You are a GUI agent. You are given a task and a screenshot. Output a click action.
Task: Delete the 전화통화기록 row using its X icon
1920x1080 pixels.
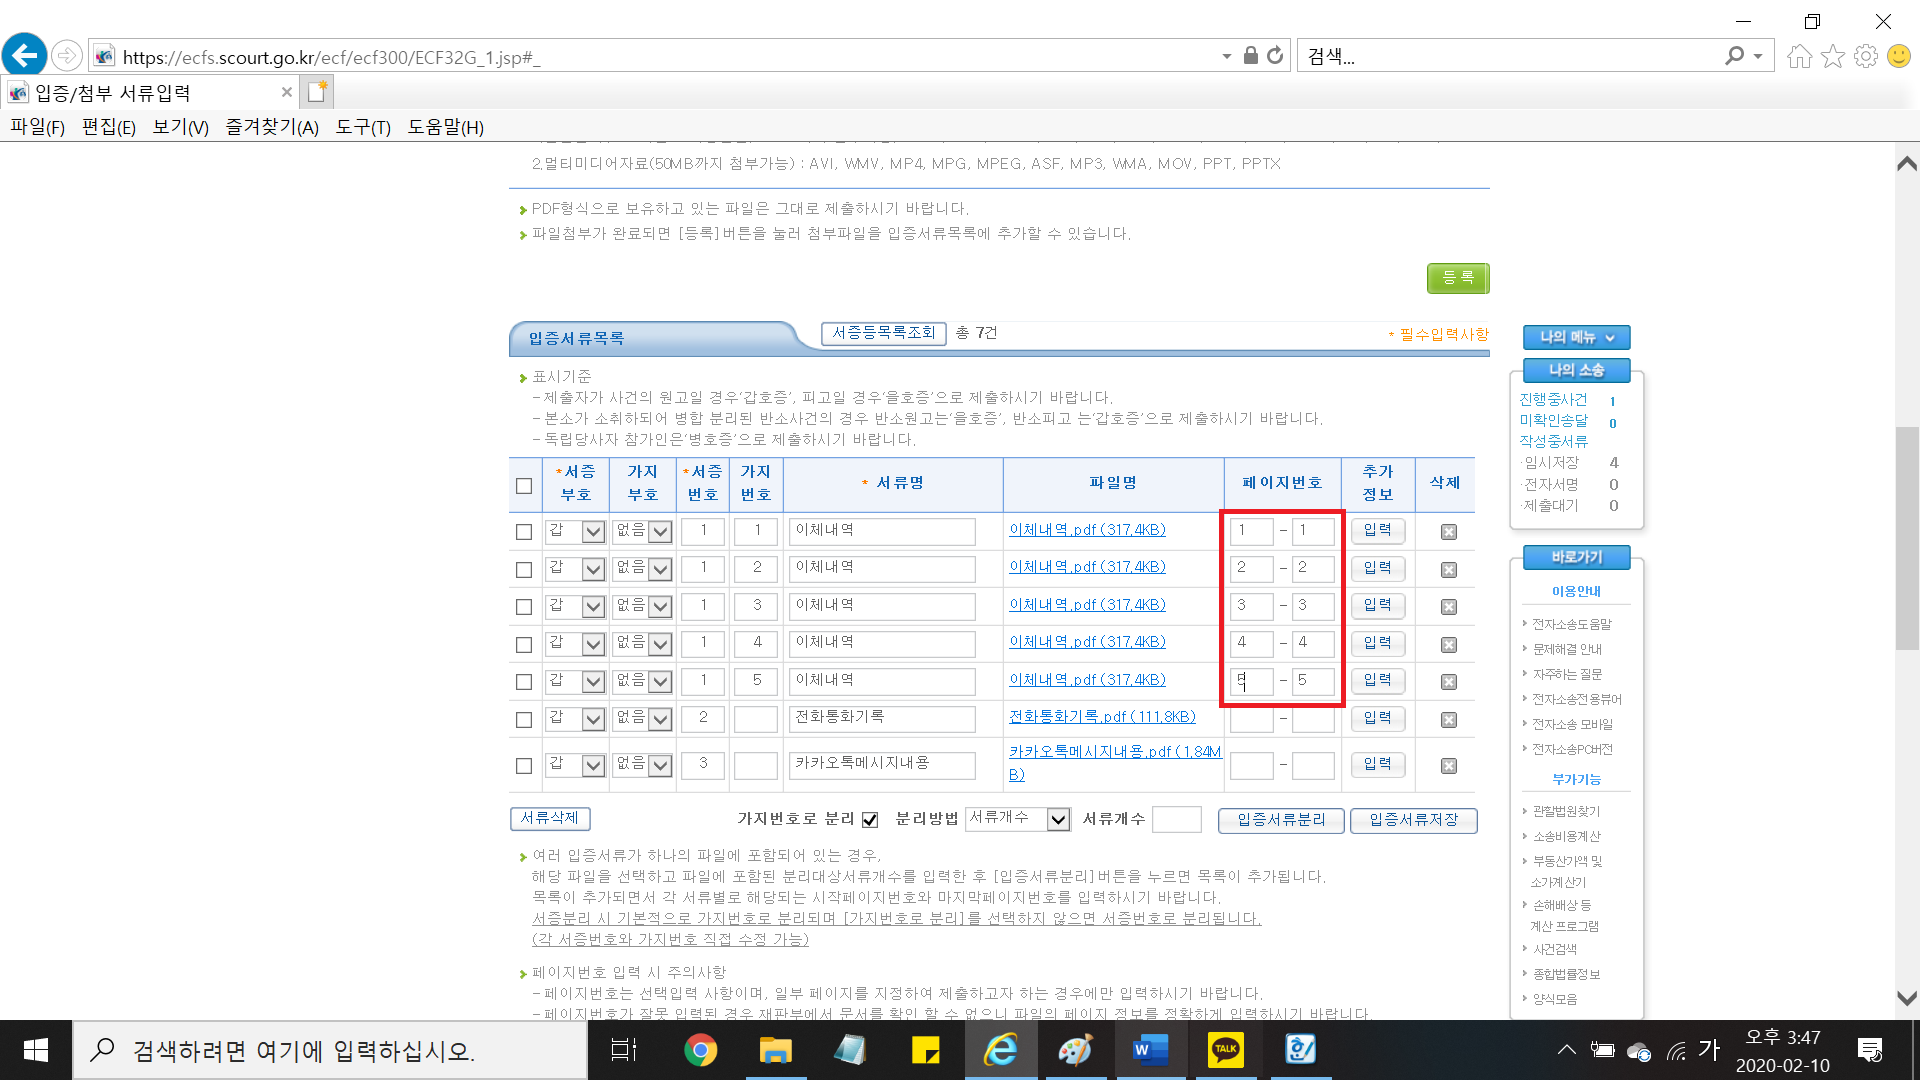point(1448,720)
